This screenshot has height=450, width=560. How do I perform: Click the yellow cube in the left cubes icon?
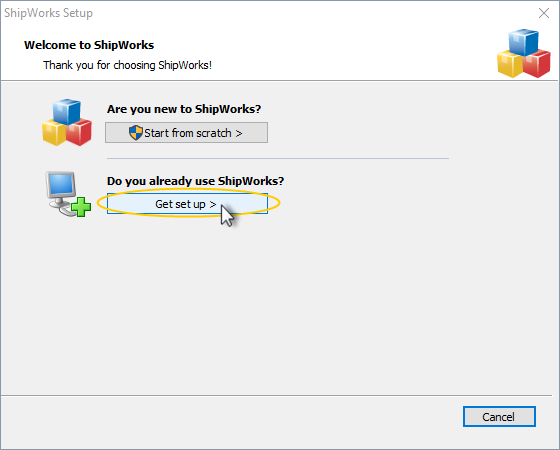(x=54, y=132)
